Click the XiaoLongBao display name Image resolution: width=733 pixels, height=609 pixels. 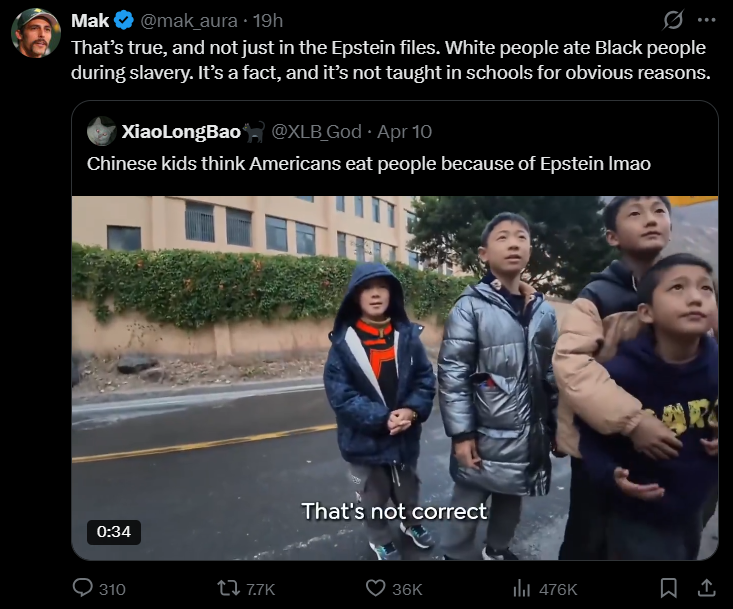click(x=181, y=132)
